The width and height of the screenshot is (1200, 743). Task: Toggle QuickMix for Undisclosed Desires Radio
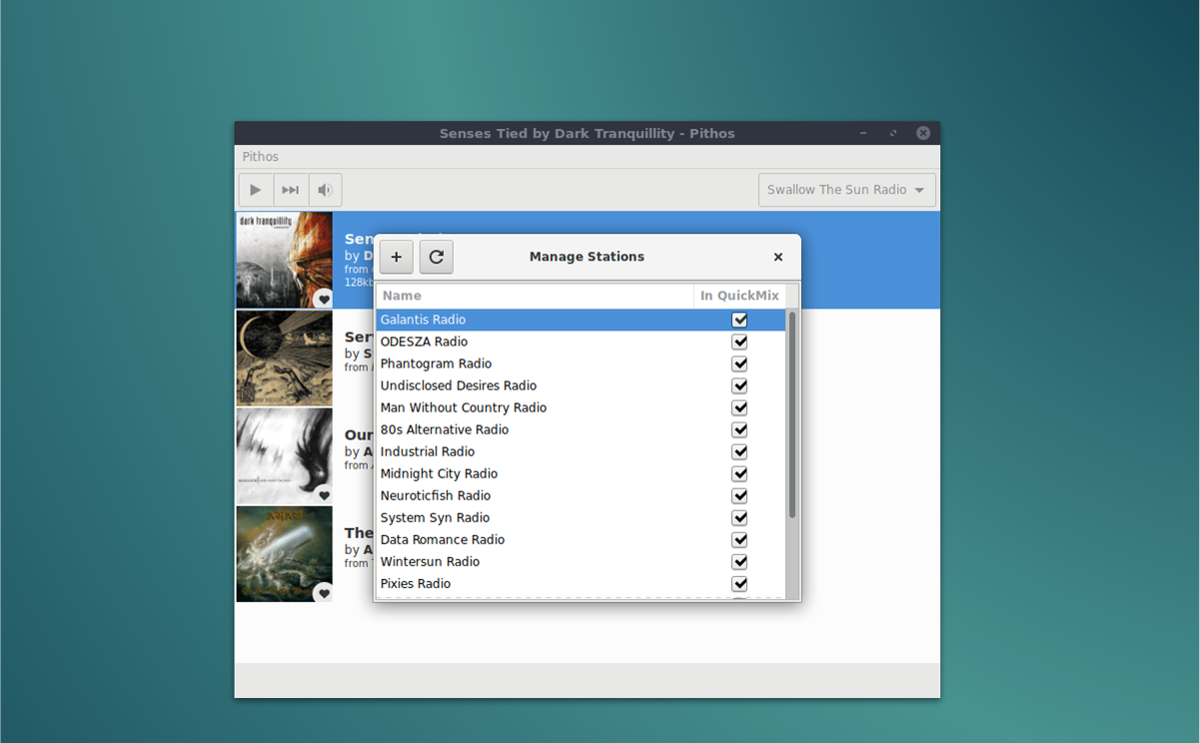(x=740, y=386)
